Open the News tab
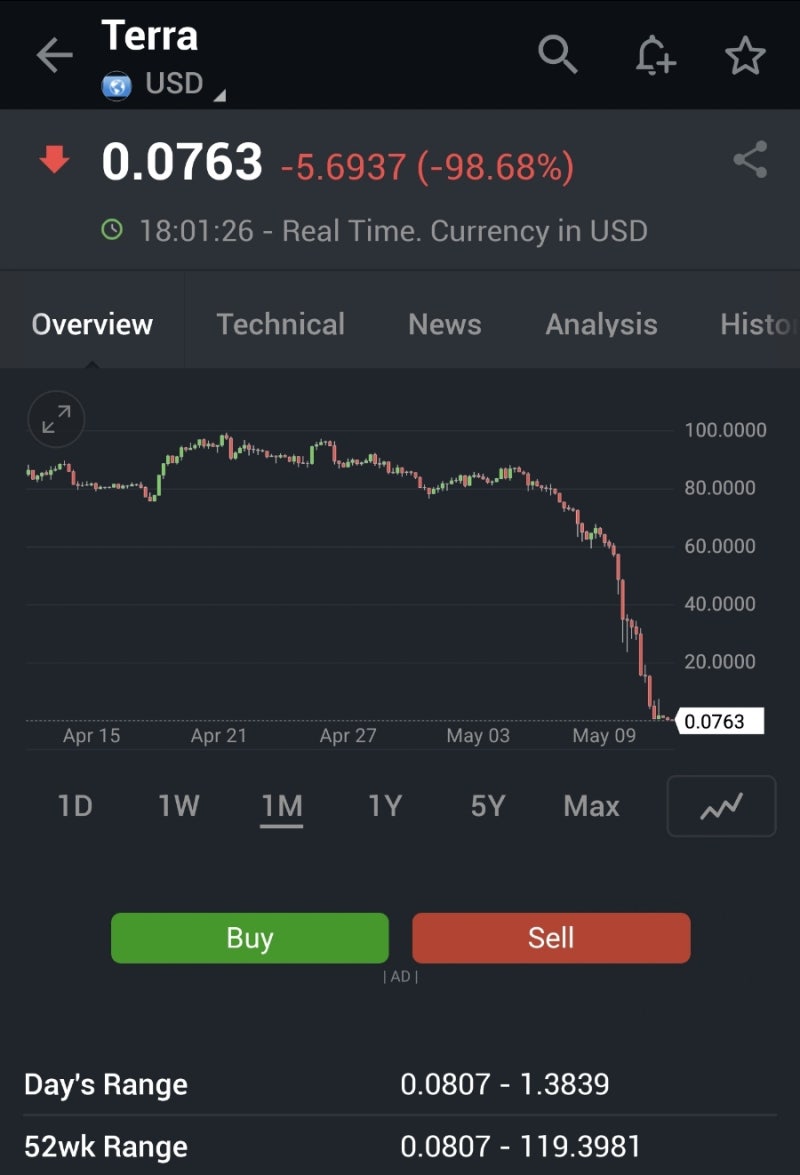 point(444,324)
